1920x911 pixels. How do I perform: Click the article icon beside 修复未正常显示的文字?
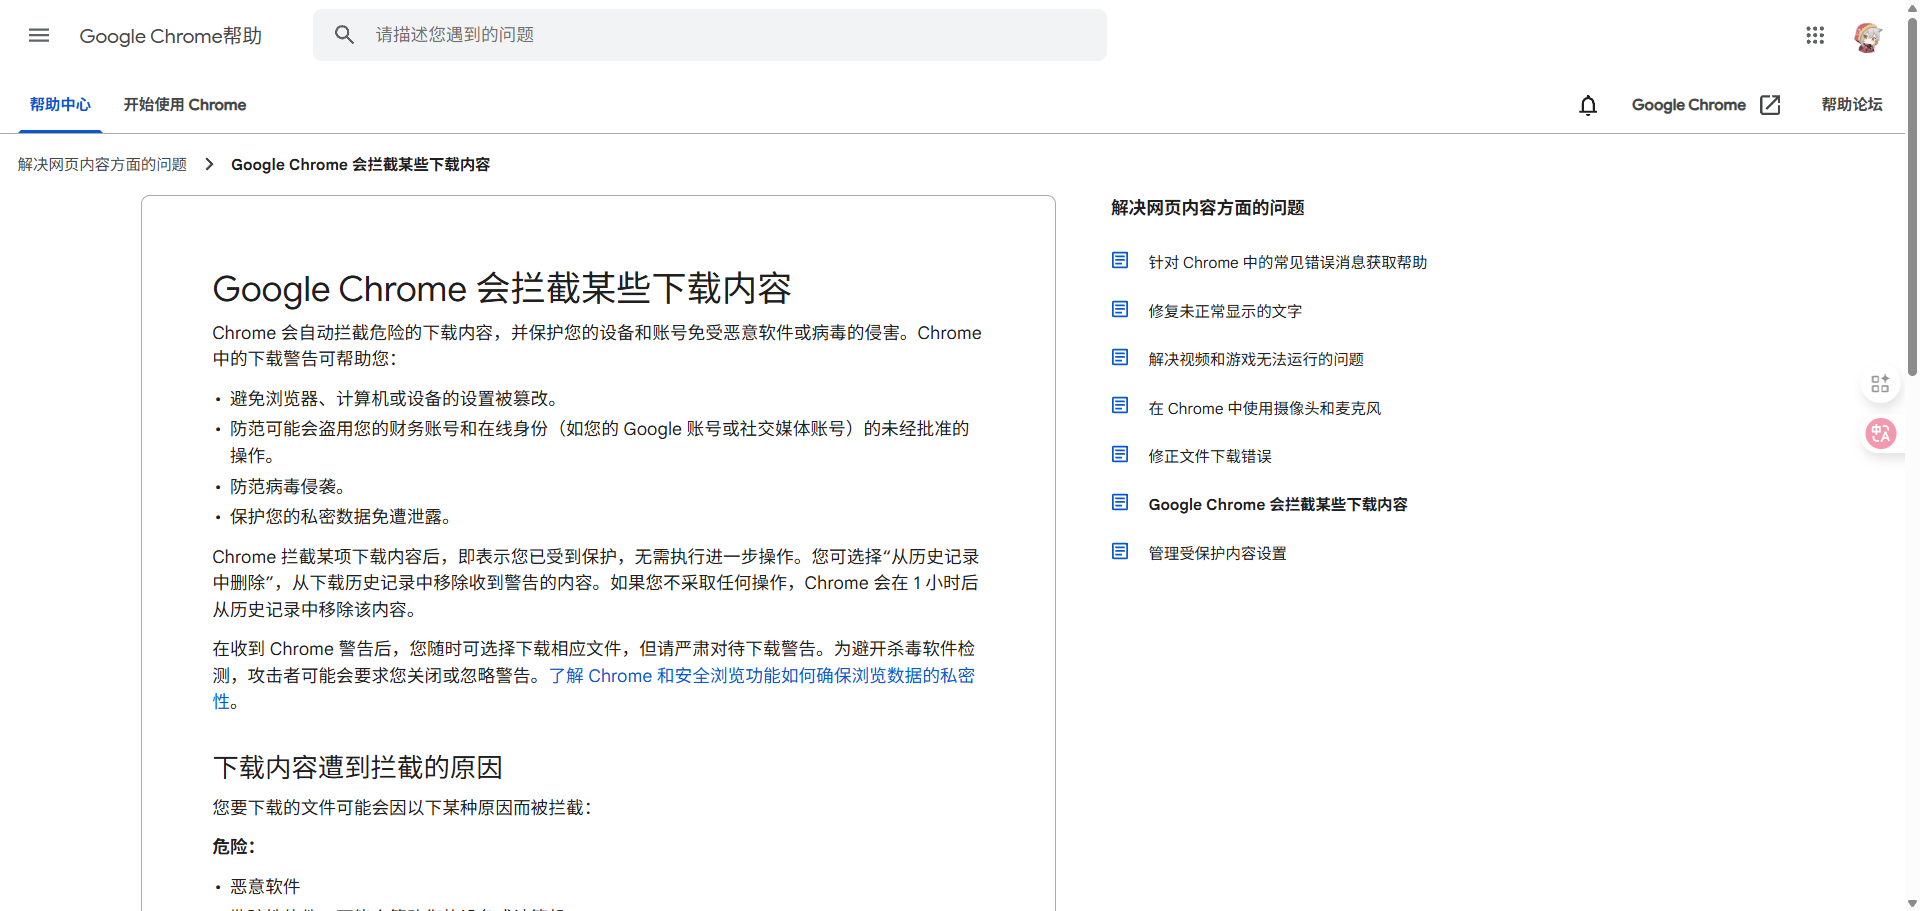1120,310
